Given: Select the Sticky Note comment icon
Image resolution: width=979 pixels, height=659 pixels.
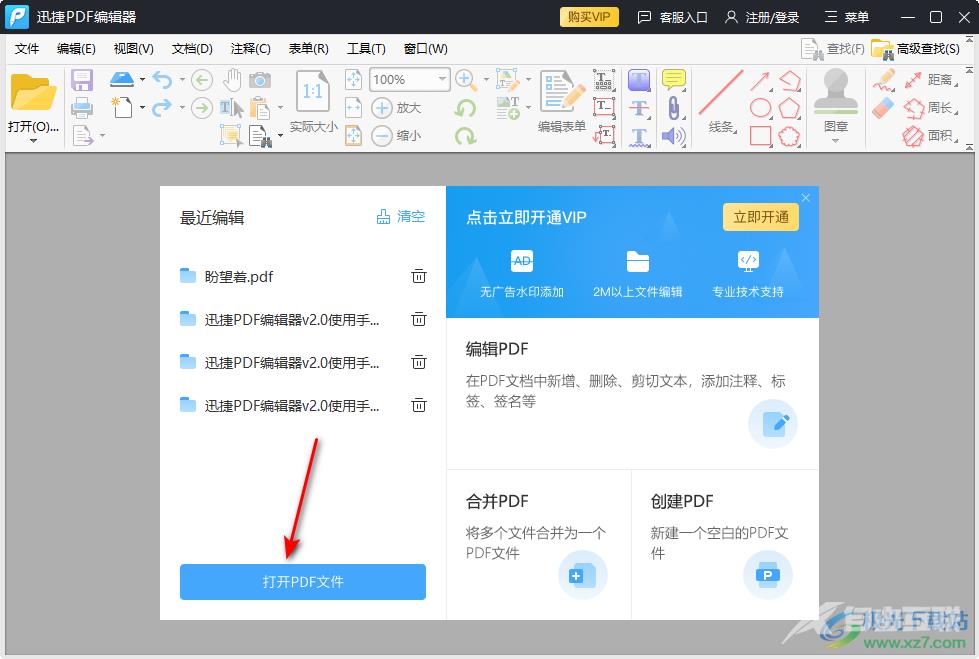Looking at the screenshot, I should point(674,79).
